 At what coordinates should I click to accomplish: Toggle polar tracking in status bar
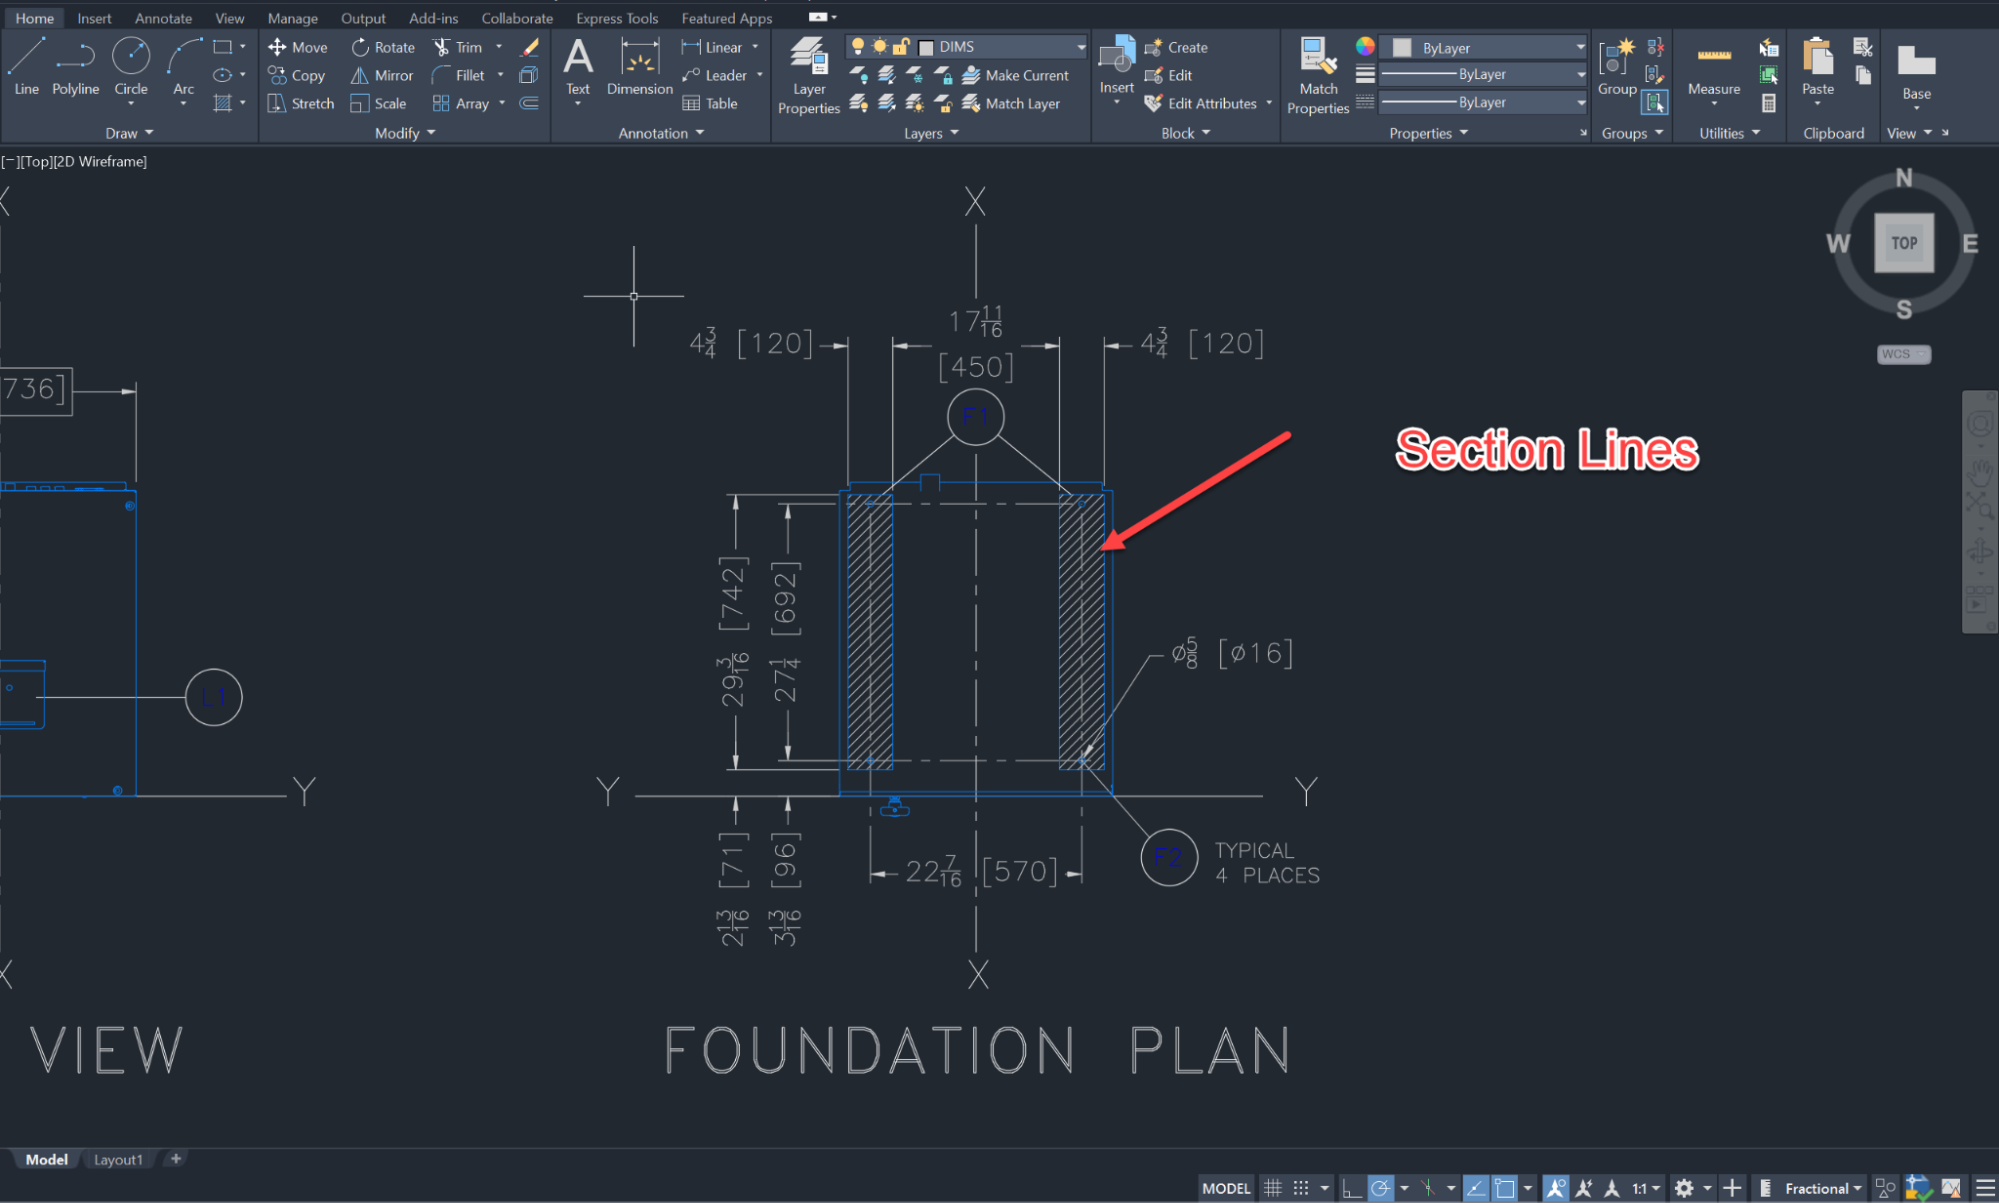pos(1381,1188)
